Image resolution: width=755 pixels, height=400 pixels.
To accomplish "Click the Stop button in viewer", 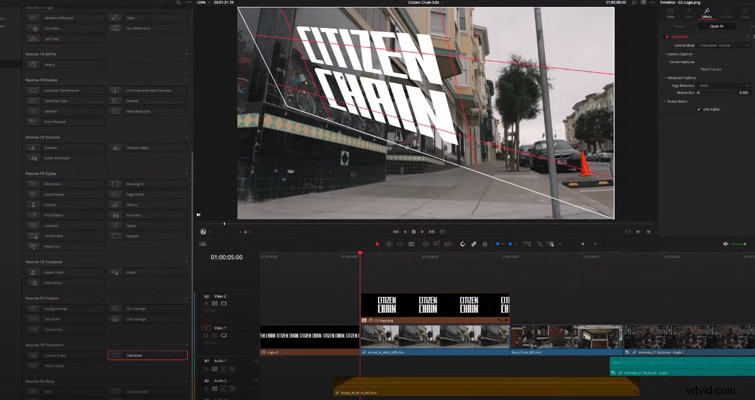I will click(x=414, y=232).
